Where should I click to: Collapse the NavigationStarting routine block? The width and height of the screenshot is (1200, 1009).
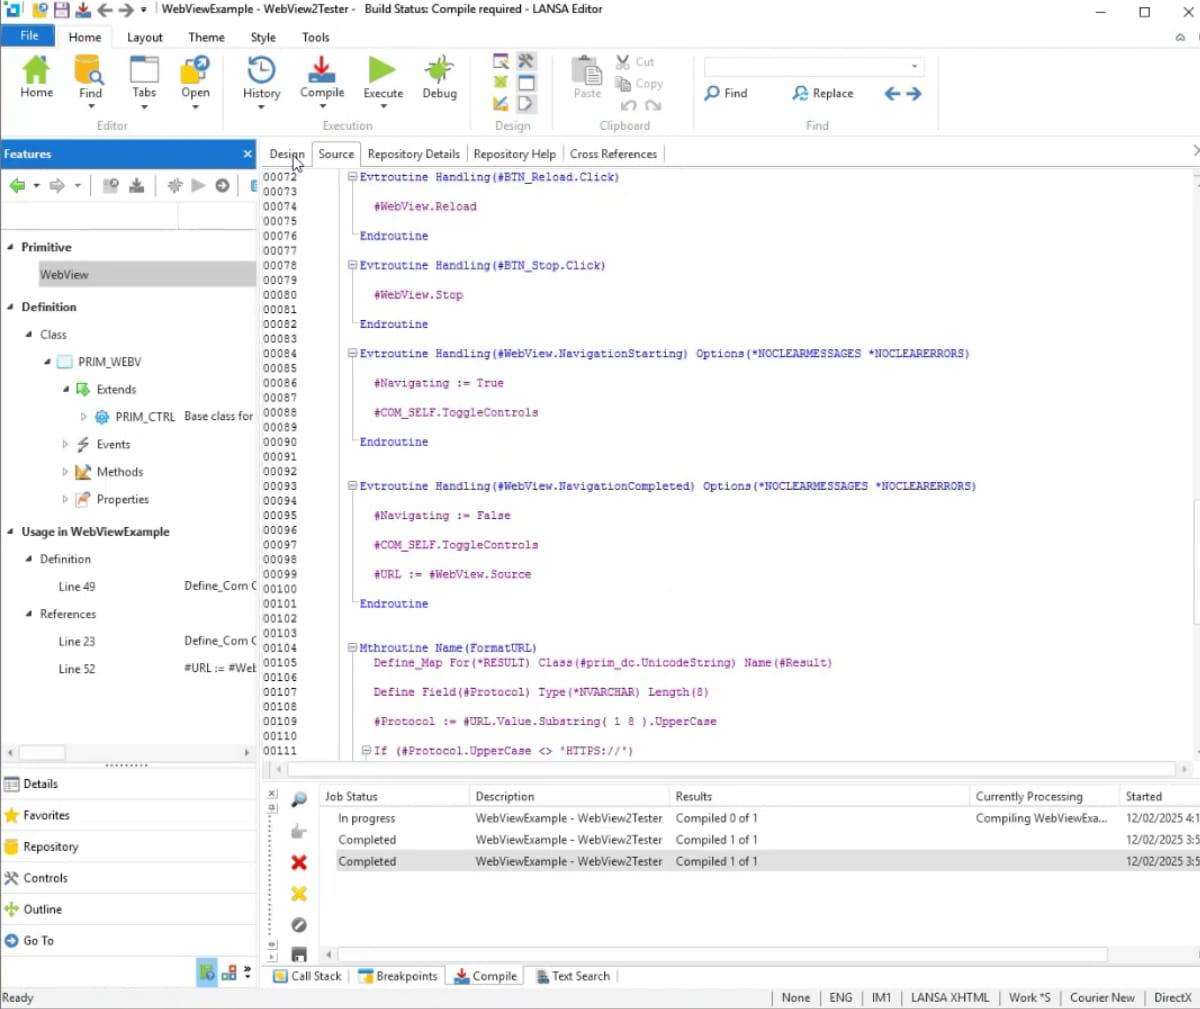(x=352, y=353)
